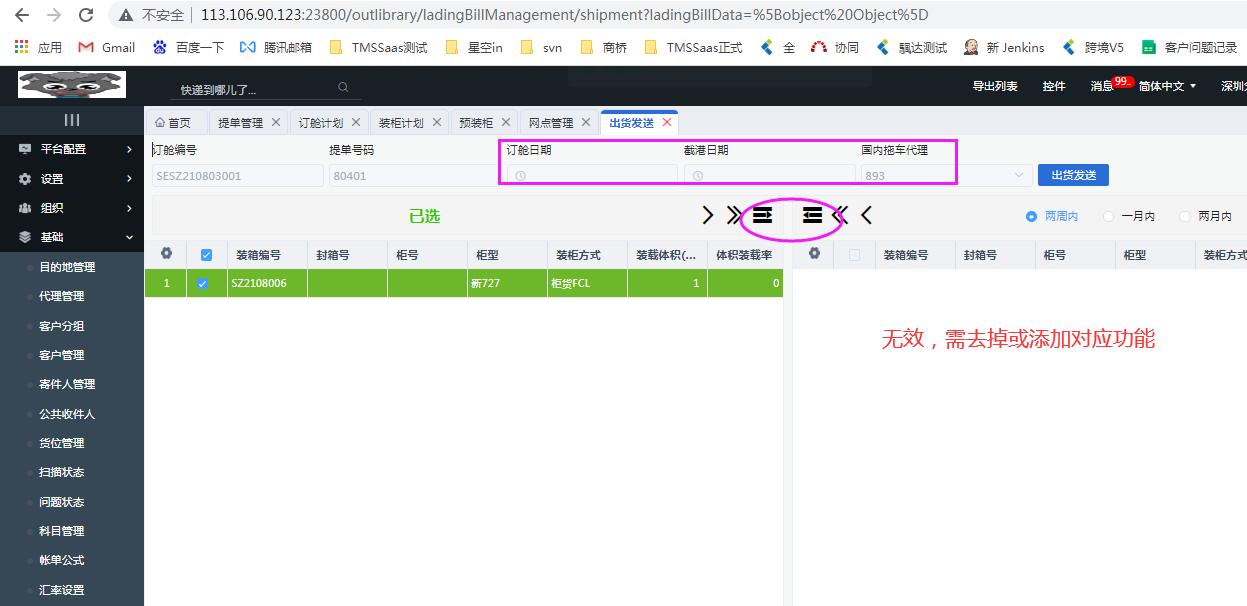Toggle select-all checkbox in left table header
The image size is (1247, 606).
pos(206,255)
